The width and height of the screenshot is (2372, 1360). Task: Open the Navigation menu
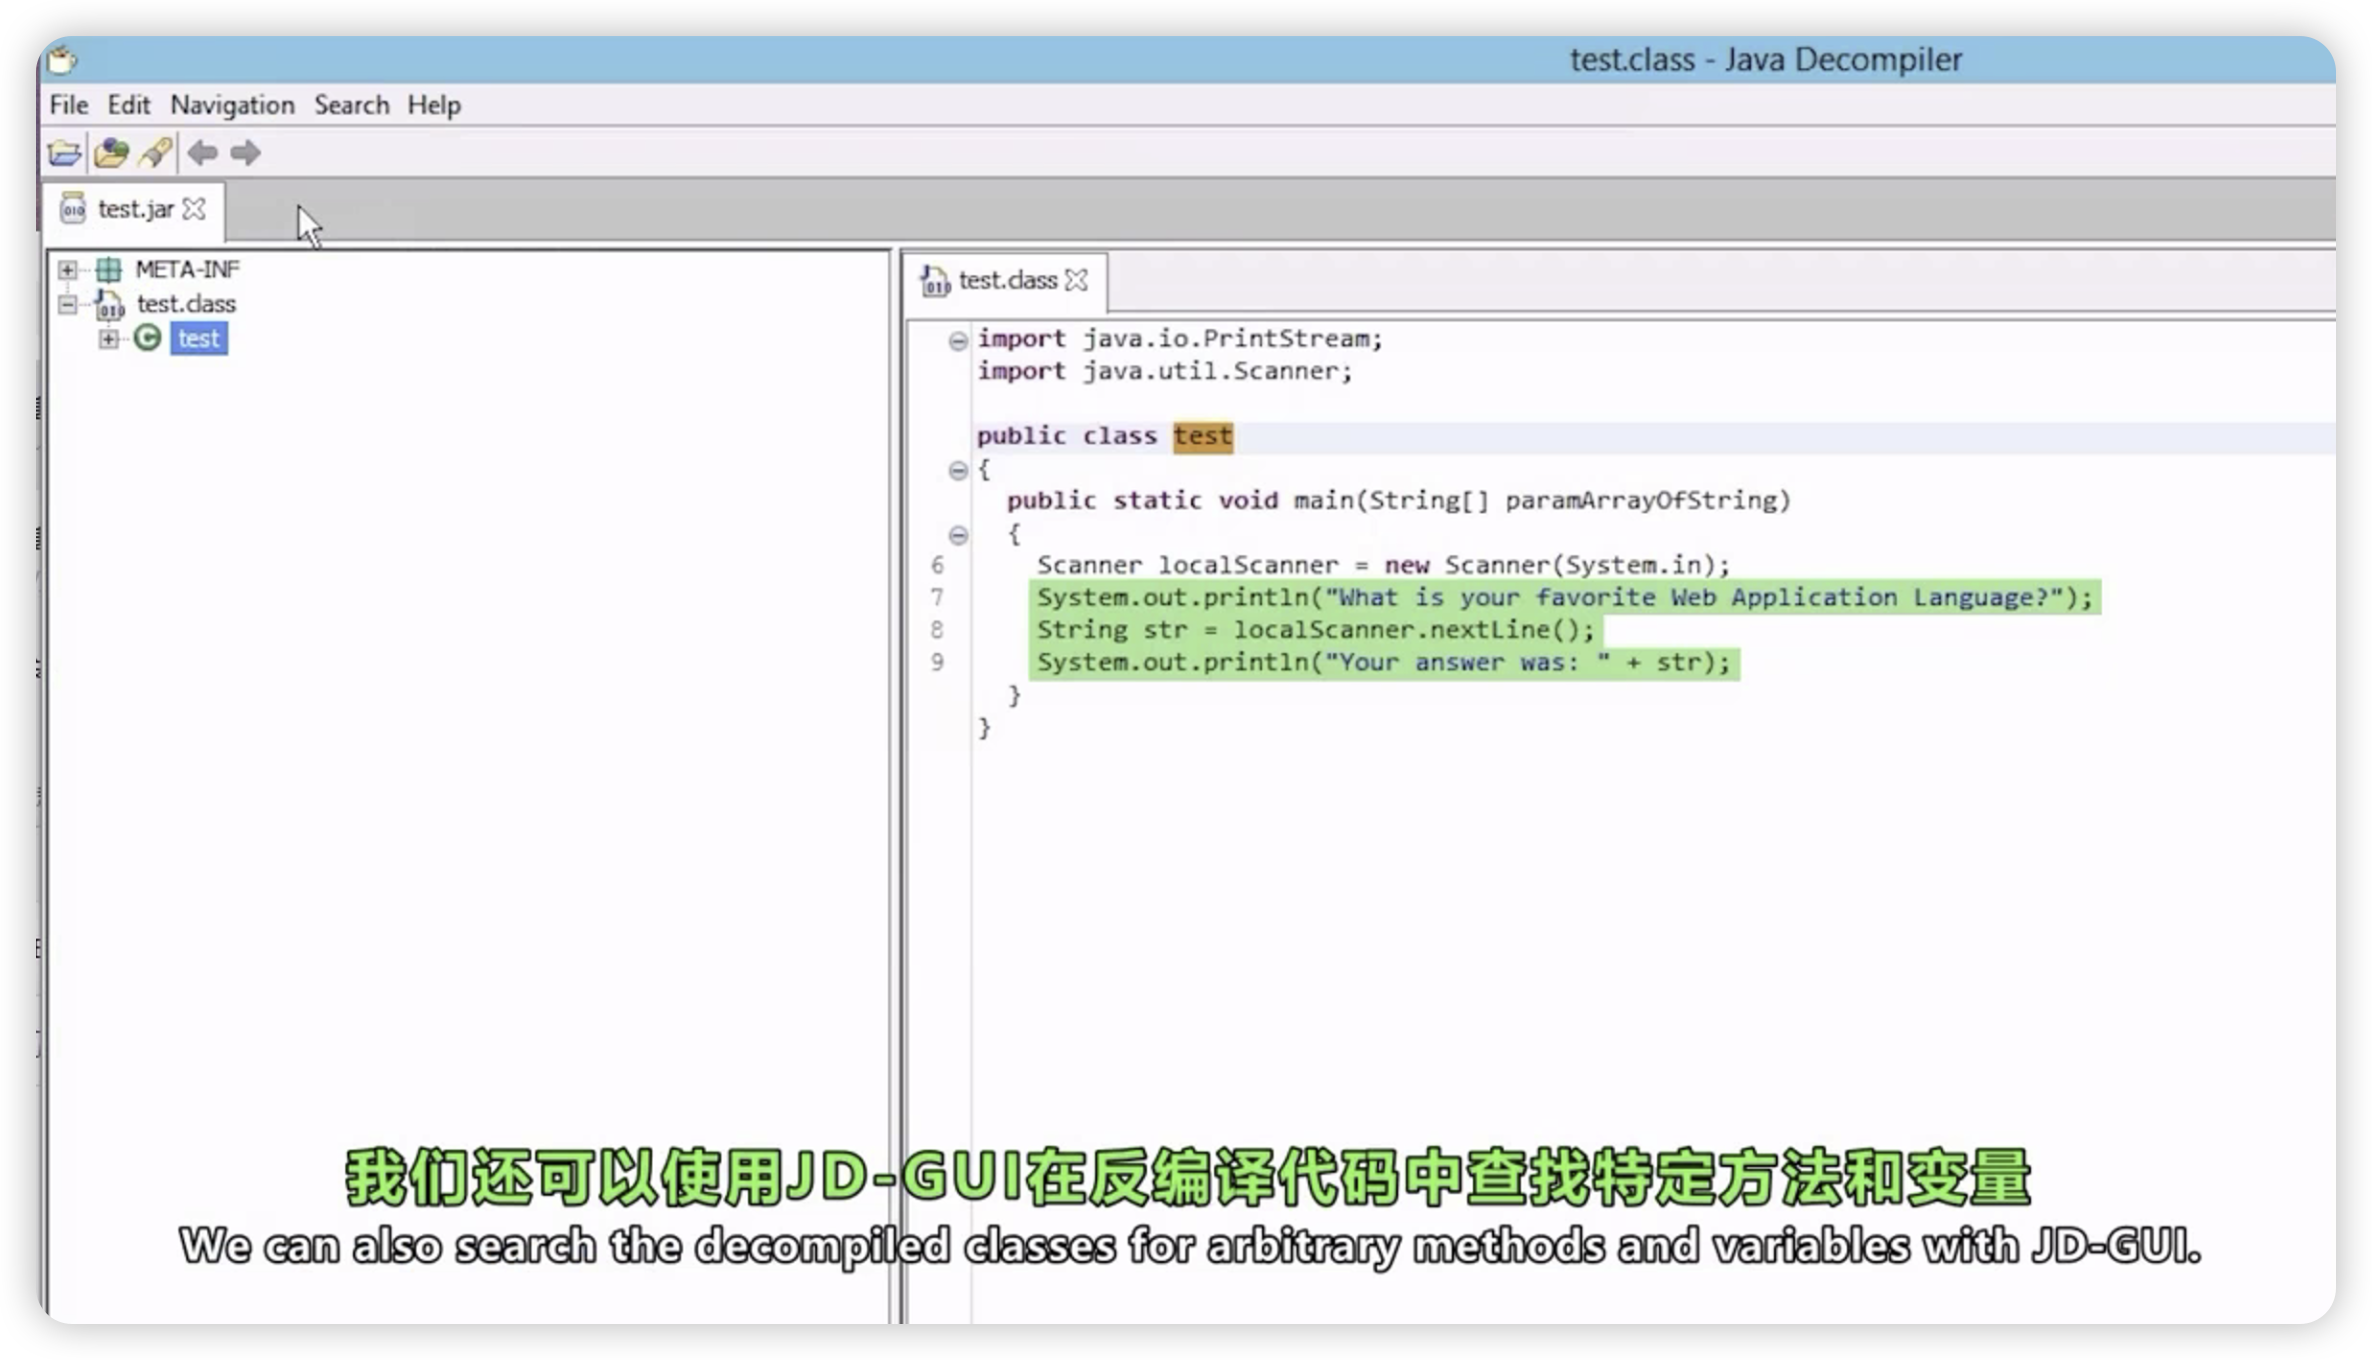[x=232, y=105]
